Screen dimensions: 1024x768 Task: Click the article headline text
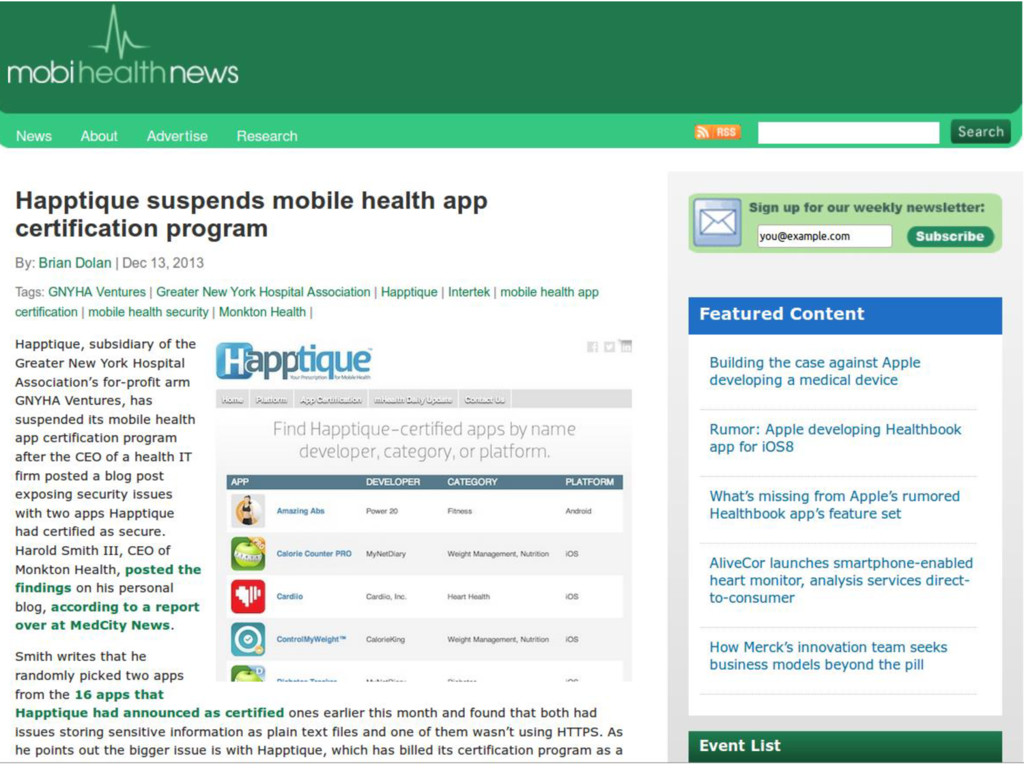coord(251,214)
